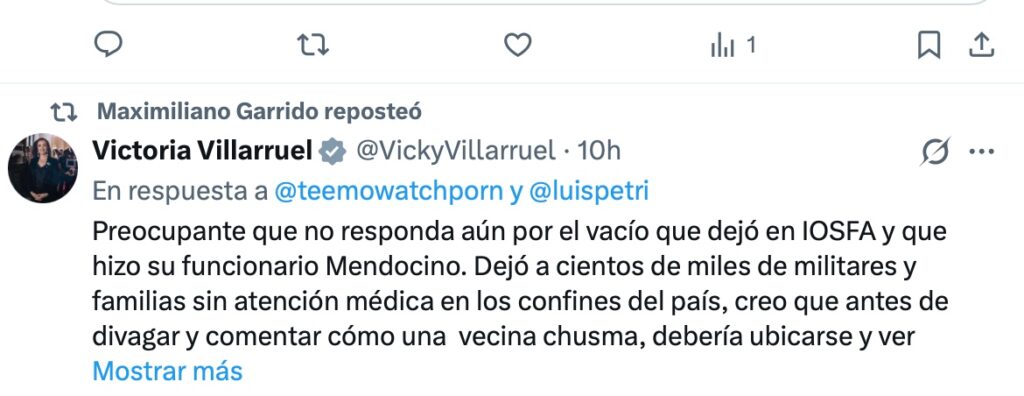Share the post with upload arrow icon
Viewport: 1024px width, 396px height.
[x=980, y=45]
